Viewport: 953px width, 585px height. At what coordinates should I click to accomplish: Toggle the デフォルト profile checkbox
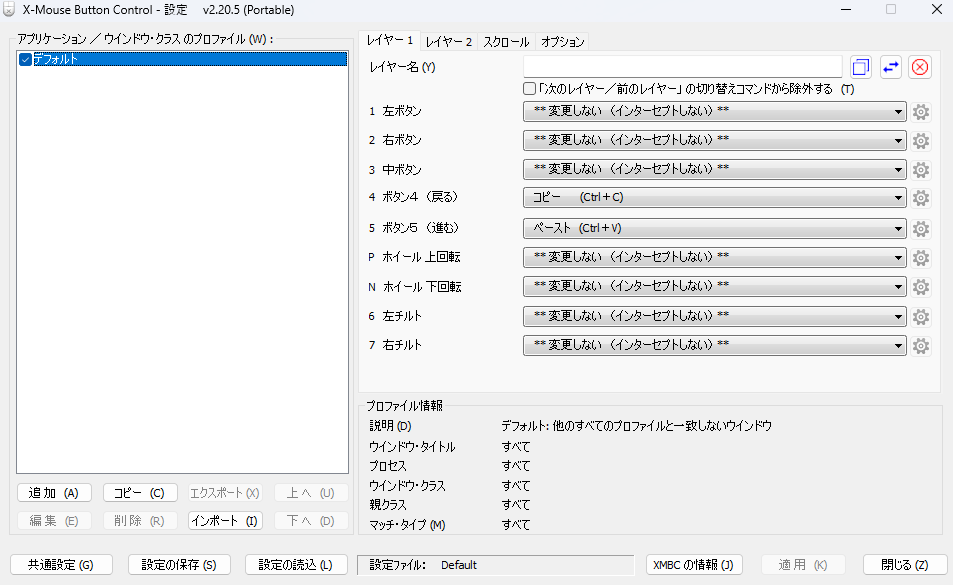(x=25, y=60)
